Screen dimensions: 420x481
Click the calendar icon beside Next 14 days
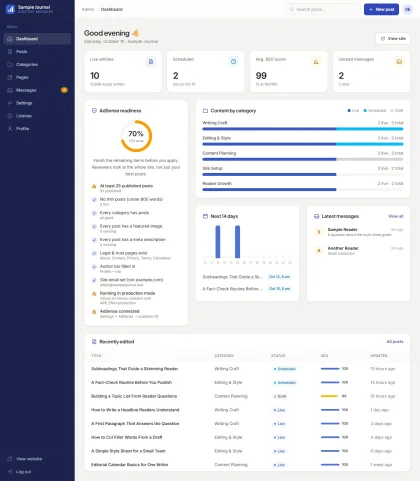(x=205, y=216)
